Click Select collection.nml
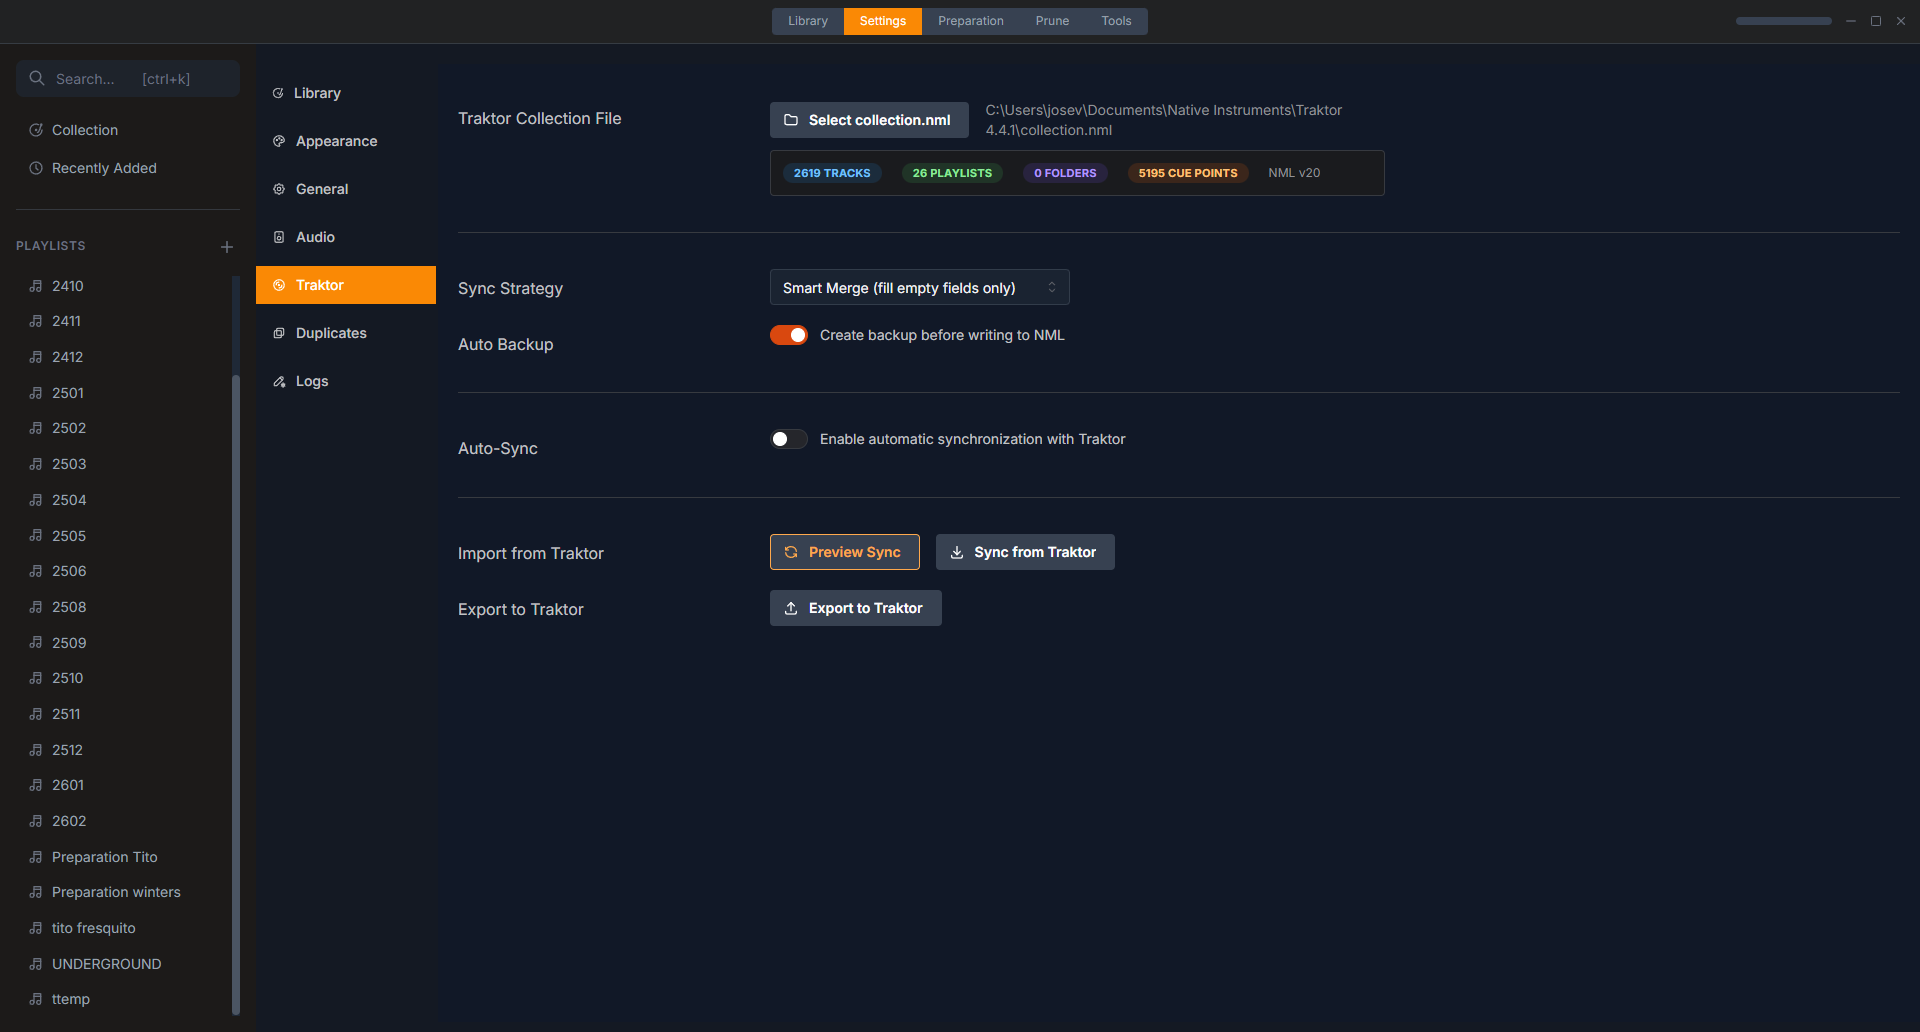The width and height of the screenshot is (1920, 1032). 868,119
